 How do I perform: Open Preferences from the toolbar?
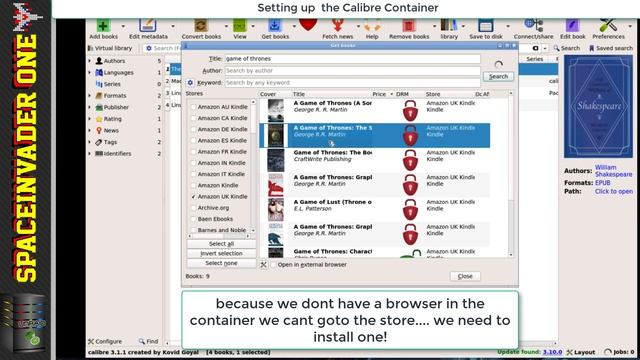pyautogui.click(x=608, y=26)
